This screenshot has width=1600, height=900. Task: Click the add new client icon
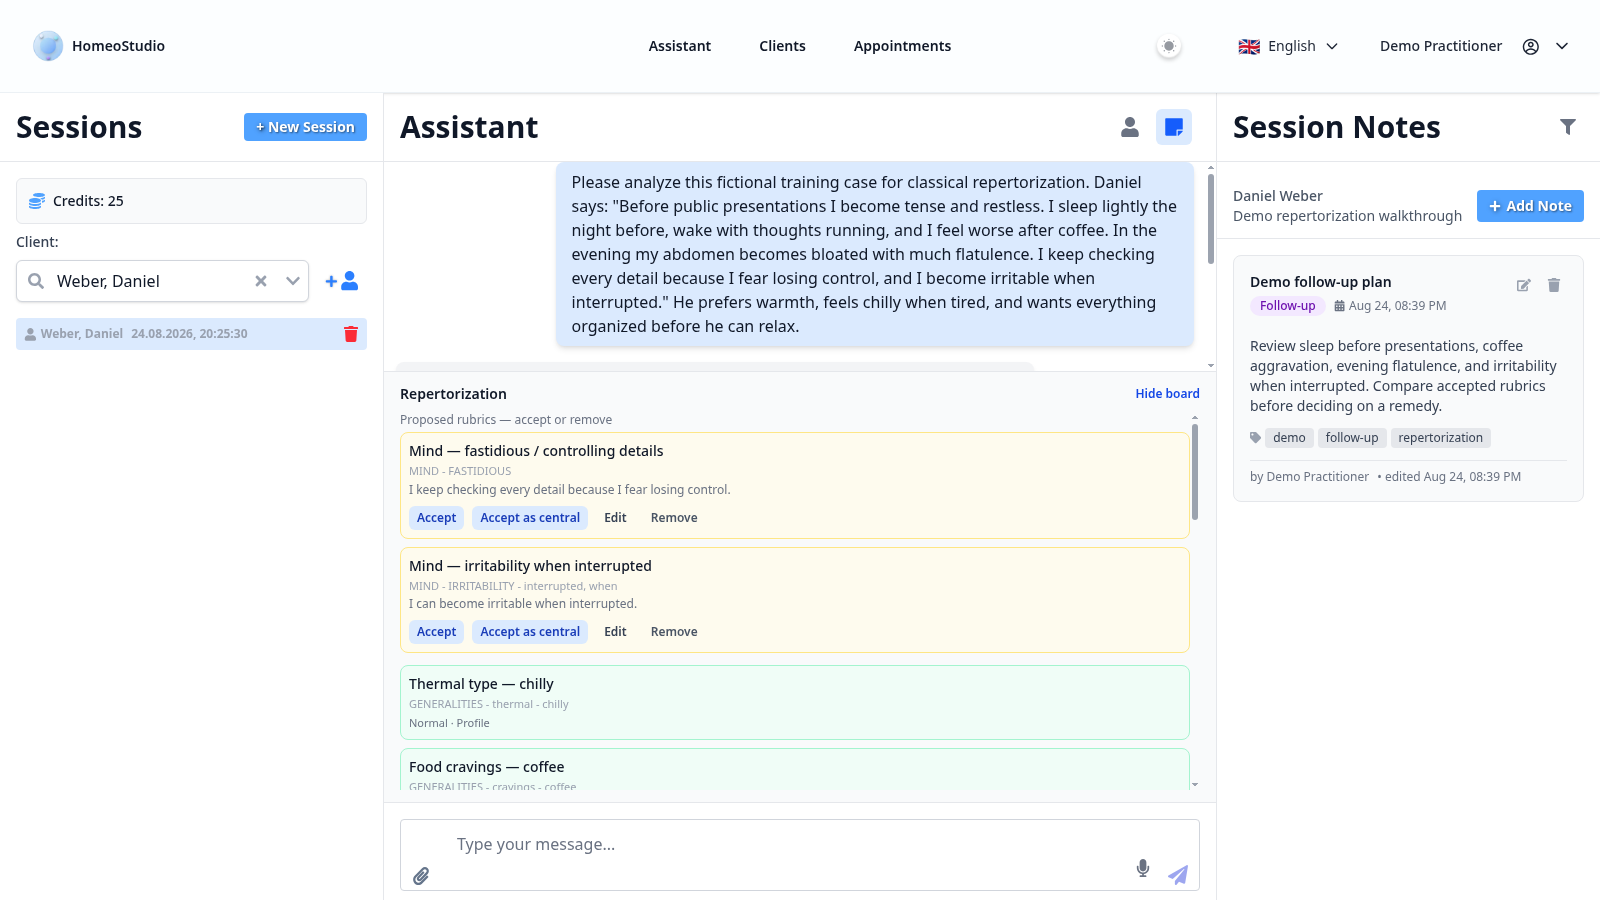pos(342,281)
